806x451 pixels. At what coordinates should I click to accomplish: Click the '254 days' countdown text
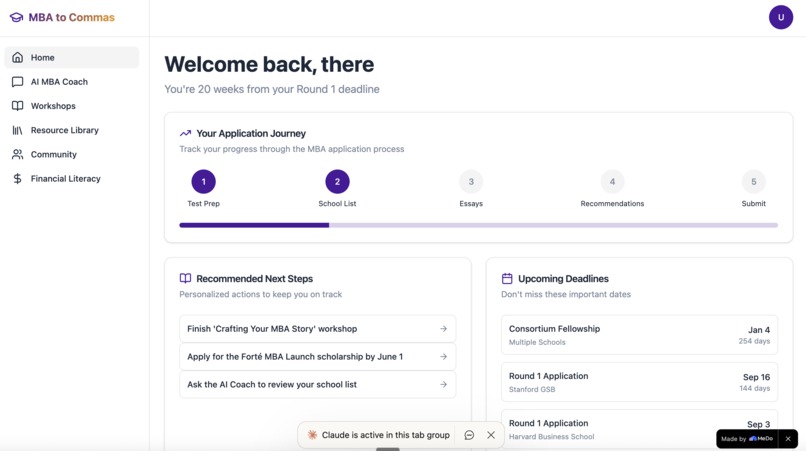(754, 341)
